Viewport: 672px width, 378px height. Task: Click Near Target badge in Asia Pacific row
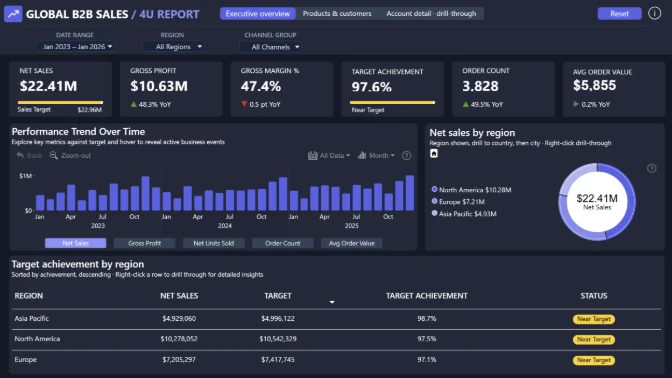point(594,319)
